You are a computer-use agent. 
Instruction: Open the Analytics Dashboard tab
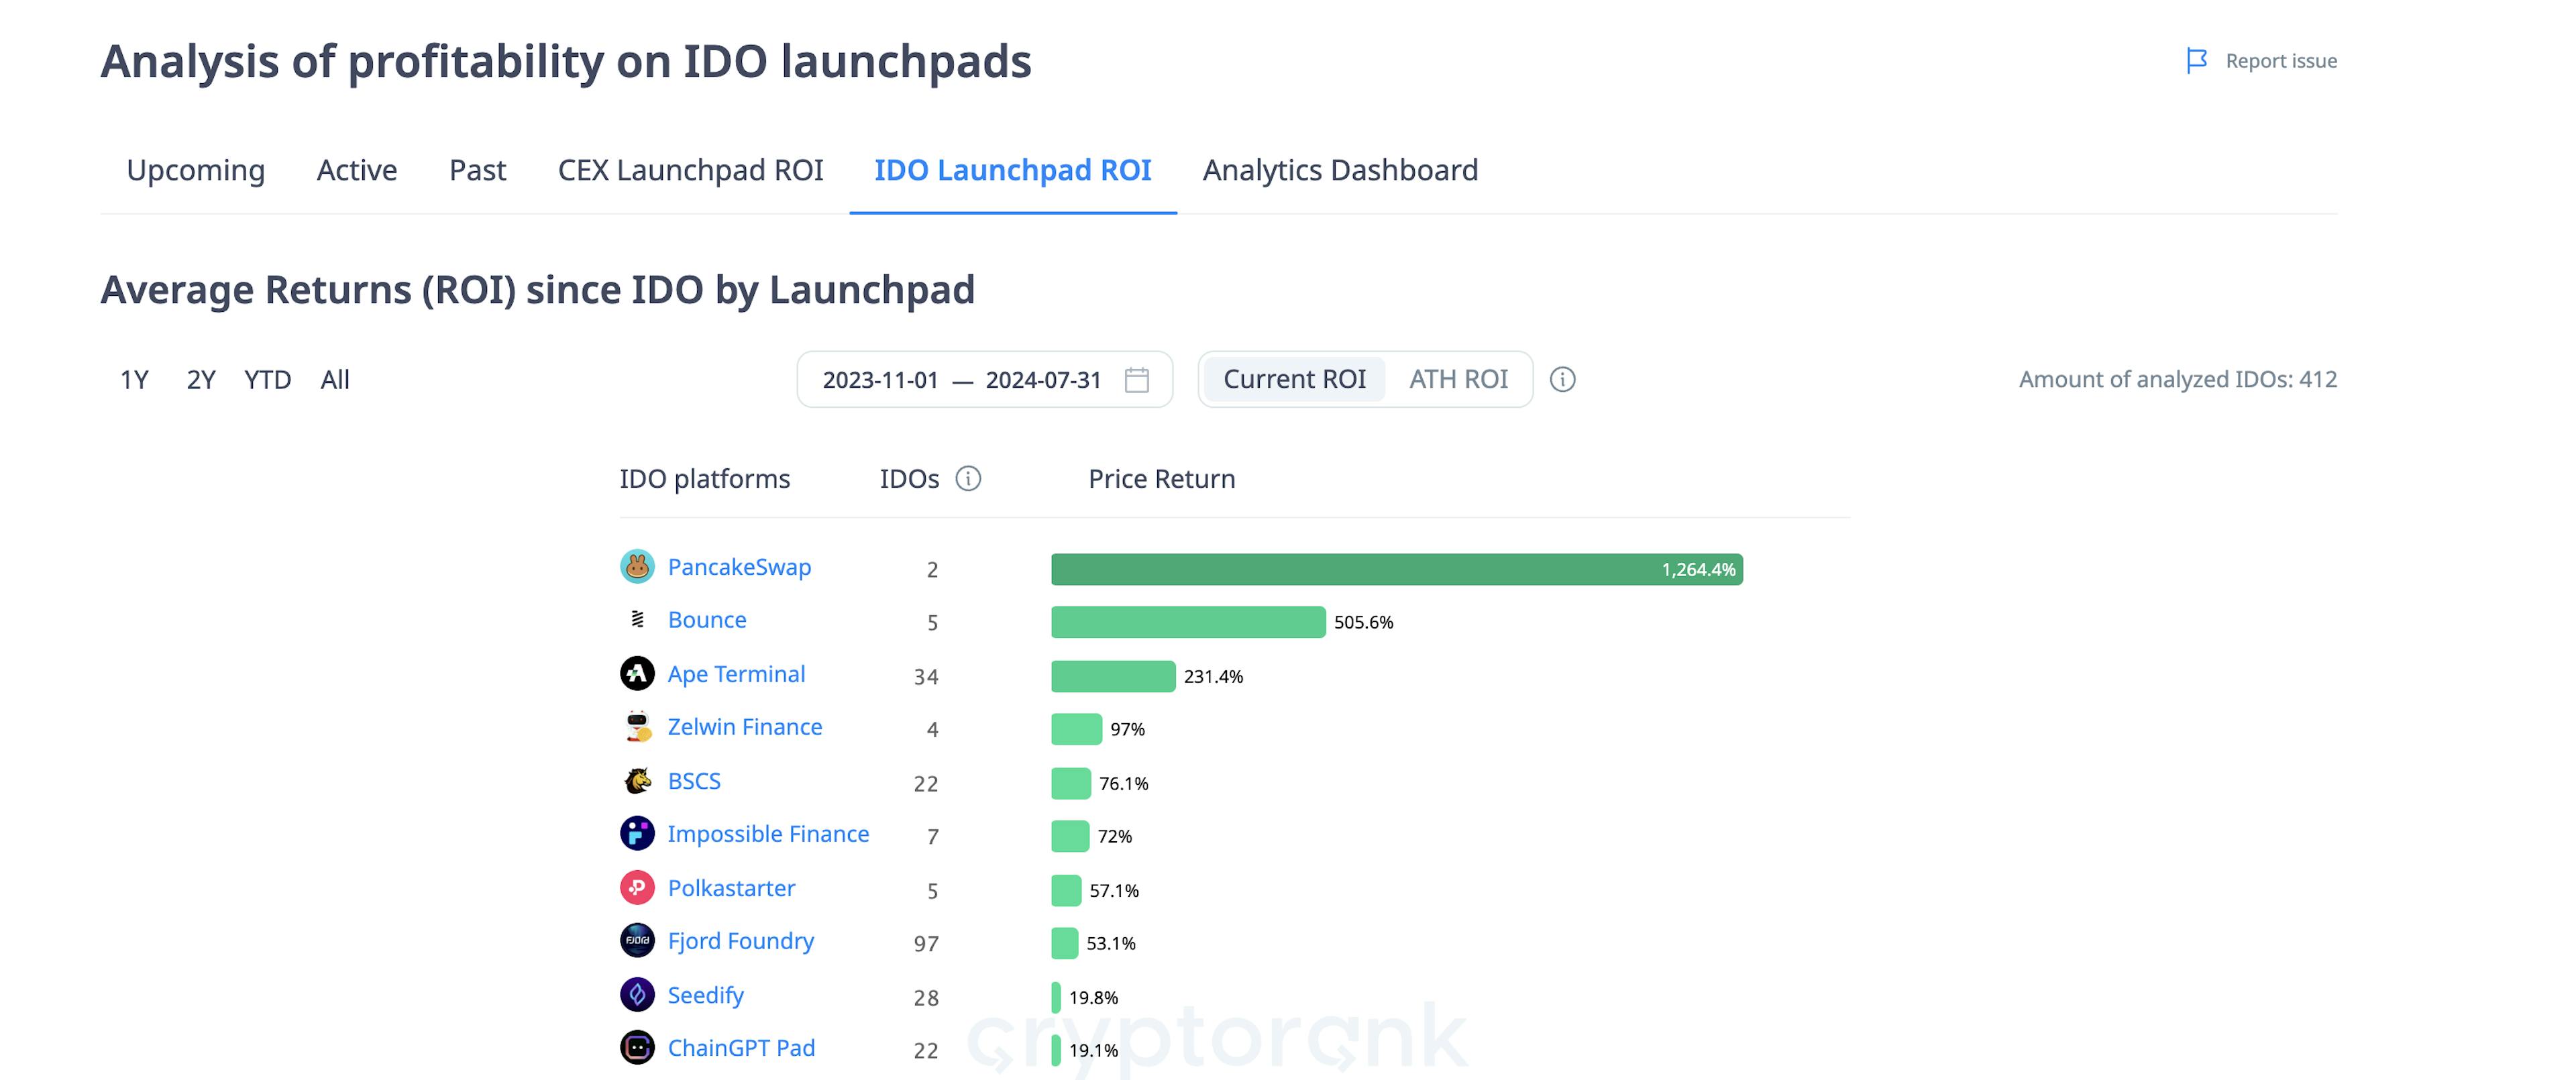tap(1340, 170)
